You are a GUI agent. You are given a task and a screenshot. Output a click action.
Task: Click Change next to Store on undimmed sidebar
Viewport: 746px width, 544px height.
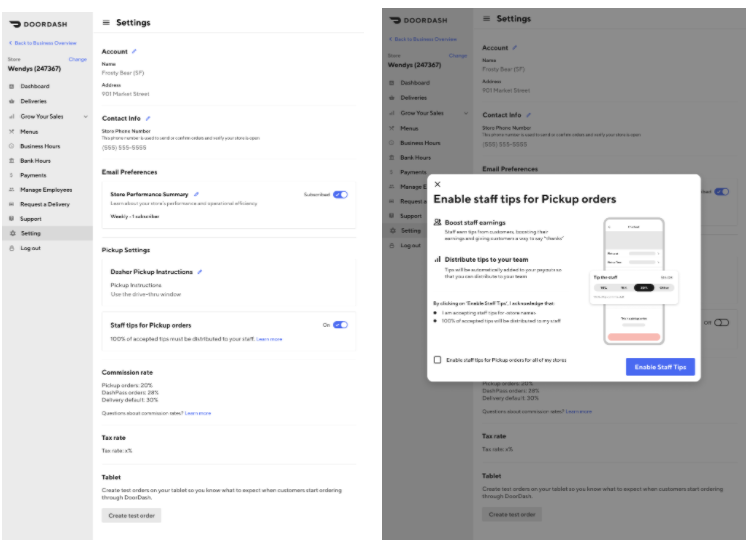(78, 60)
